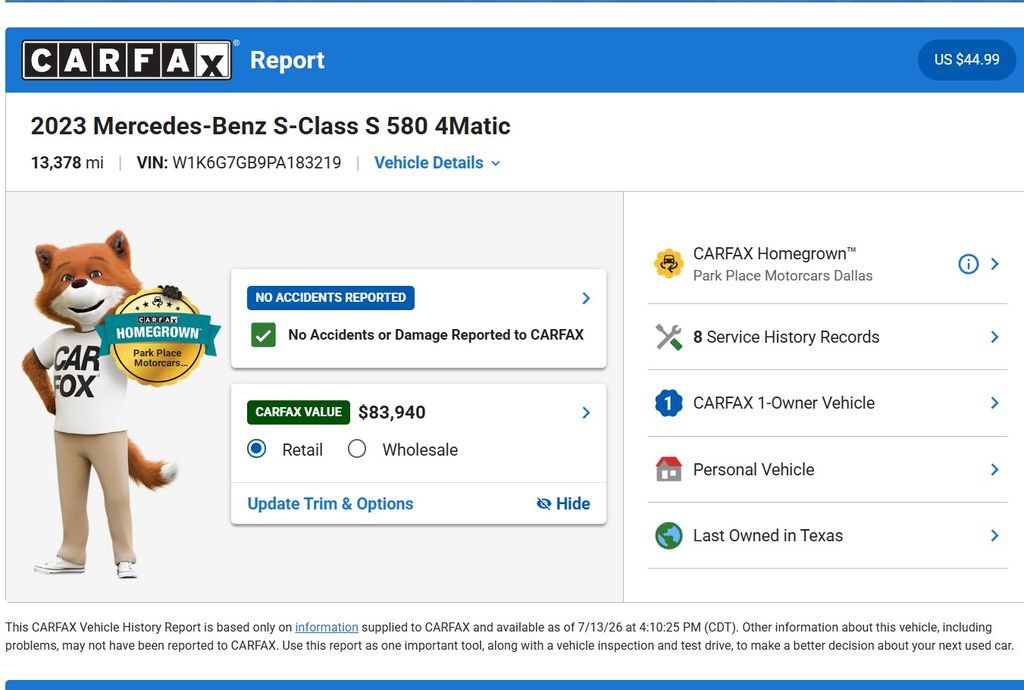This screenshot has width=1024, height=690.
Task: Click Personal Vehicle text
Action: pyautogui.click(x=754, y=469)
